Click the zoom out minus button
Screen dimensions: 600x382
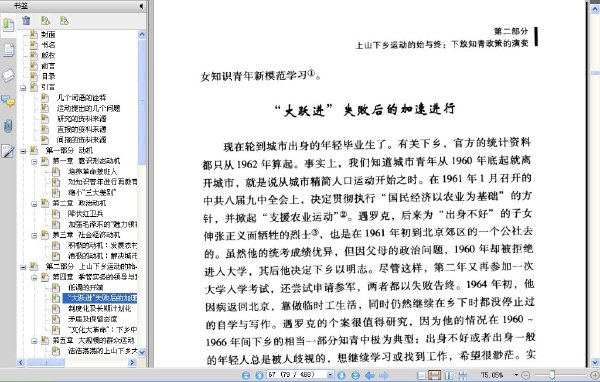525,375
